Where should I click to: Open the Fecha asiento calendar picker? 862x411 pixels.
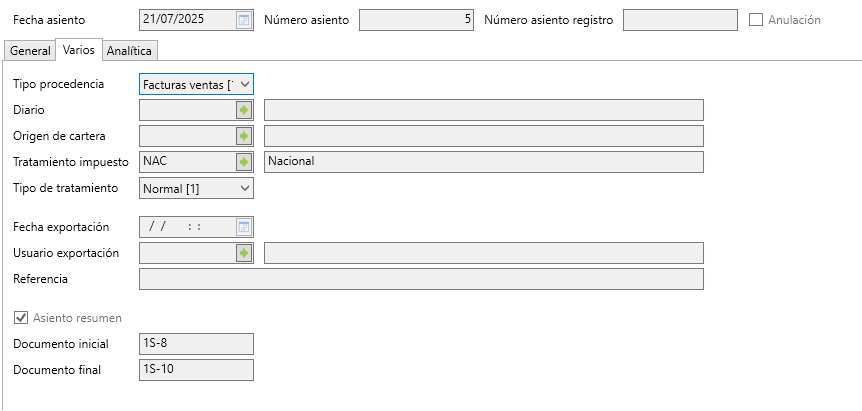(244, 20)
